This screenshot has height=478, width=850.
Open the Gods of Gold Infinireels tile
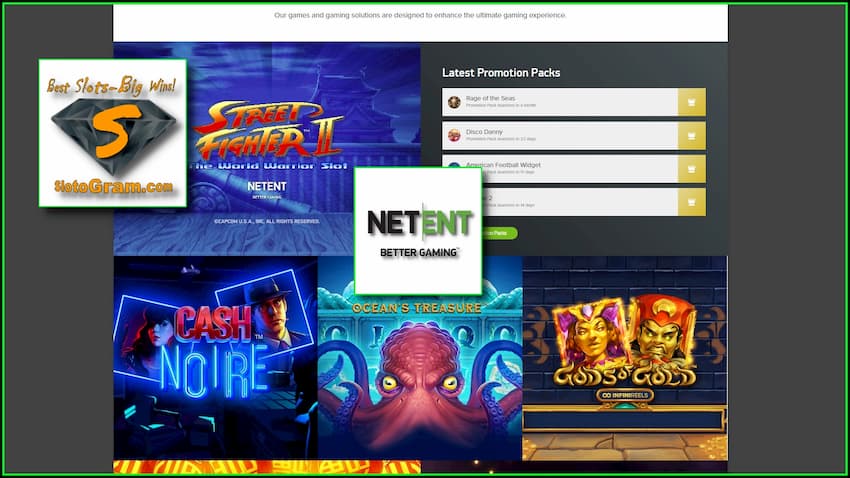coord(624,358)
